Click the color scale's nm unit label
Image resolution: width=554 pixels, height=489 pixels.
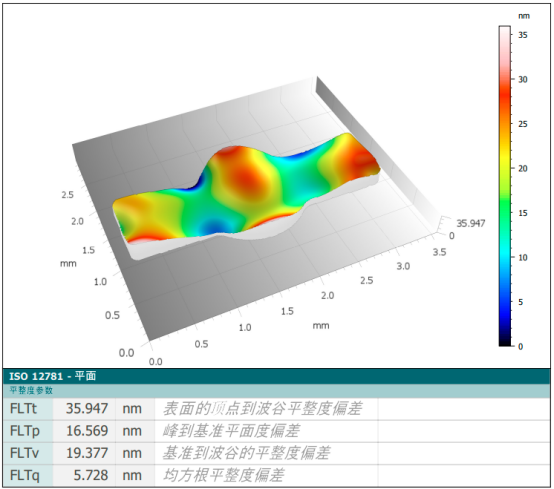524,16
